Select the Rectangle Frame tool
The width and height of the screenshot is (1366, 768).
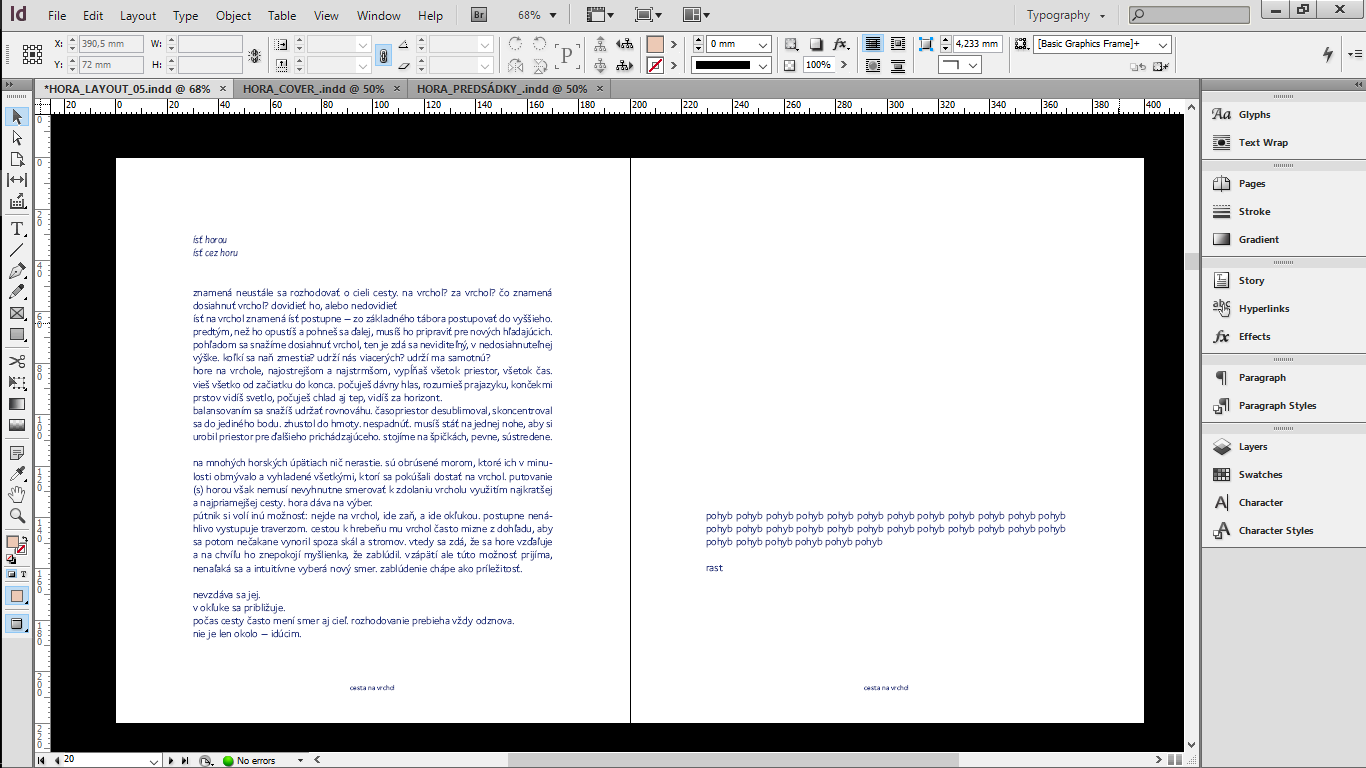17,313
